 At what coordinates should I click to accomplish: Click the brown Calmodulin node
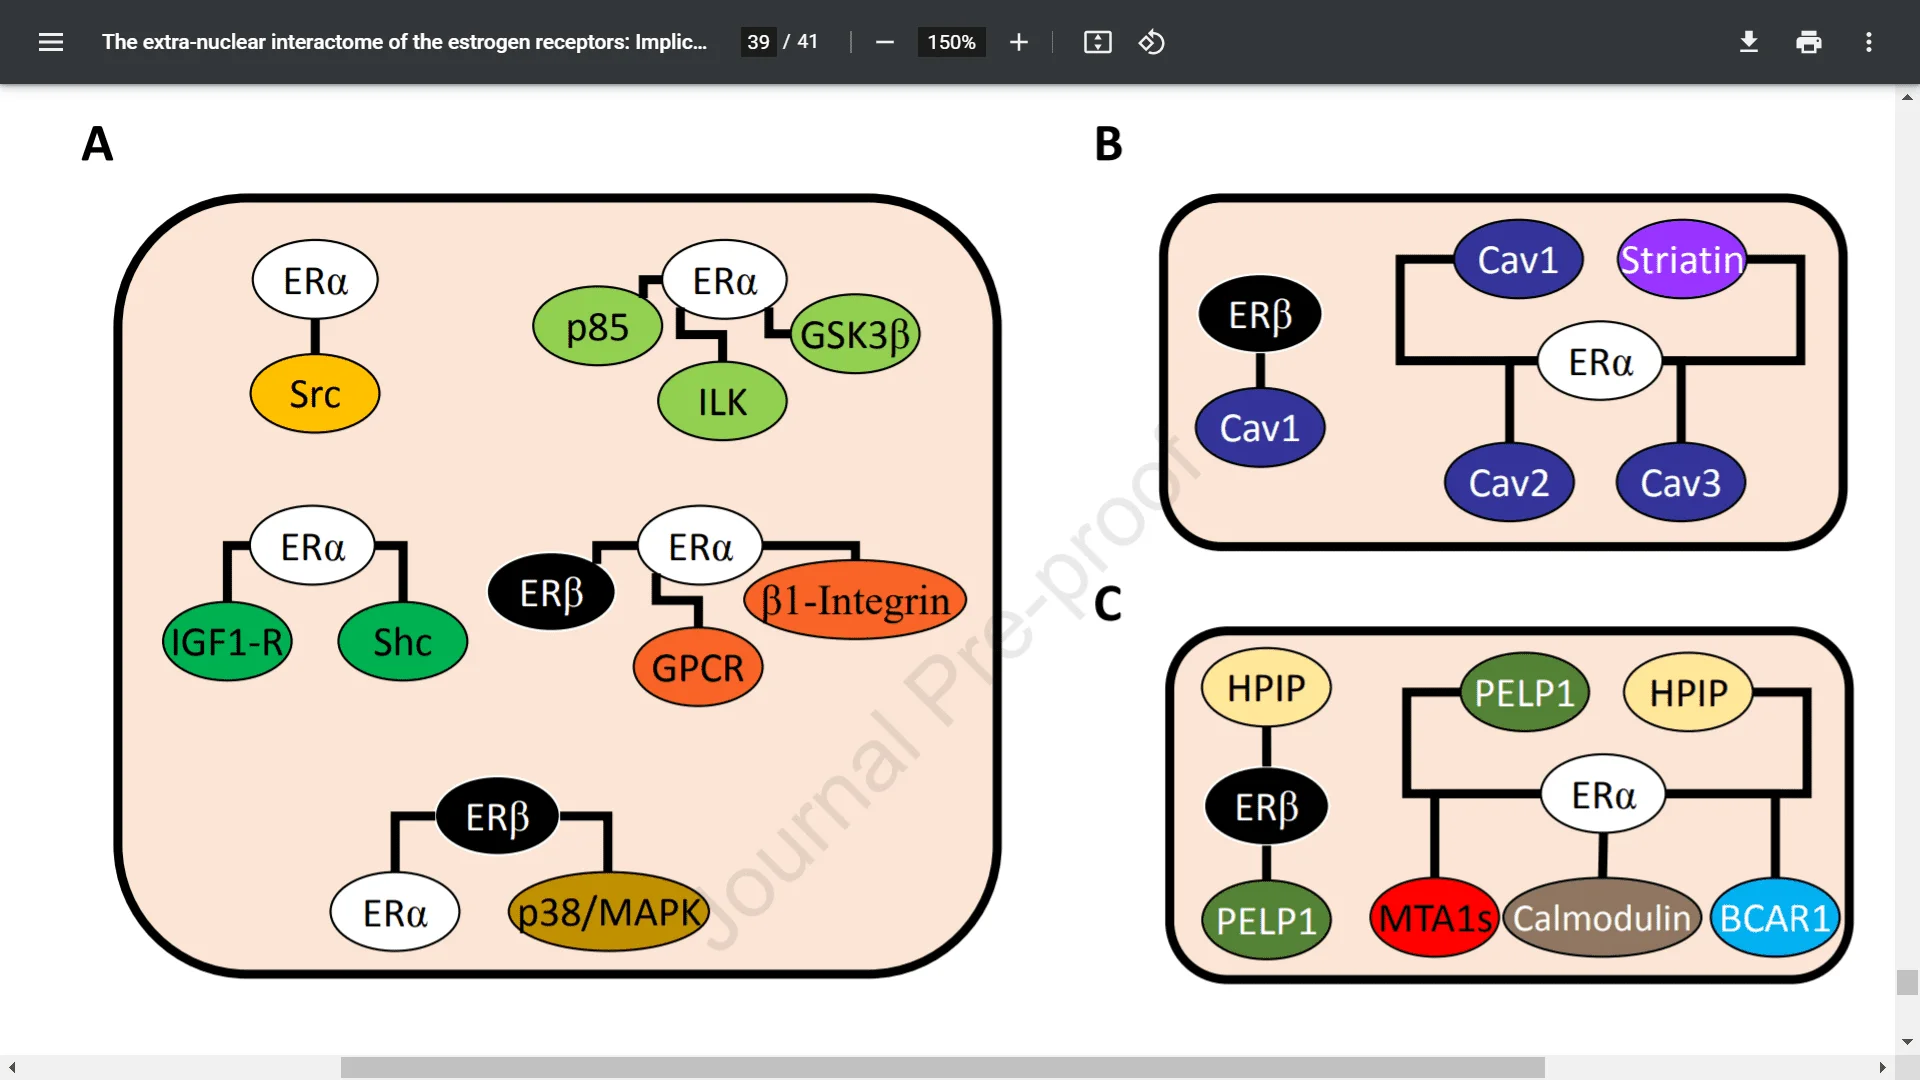tap(1602, 918)
